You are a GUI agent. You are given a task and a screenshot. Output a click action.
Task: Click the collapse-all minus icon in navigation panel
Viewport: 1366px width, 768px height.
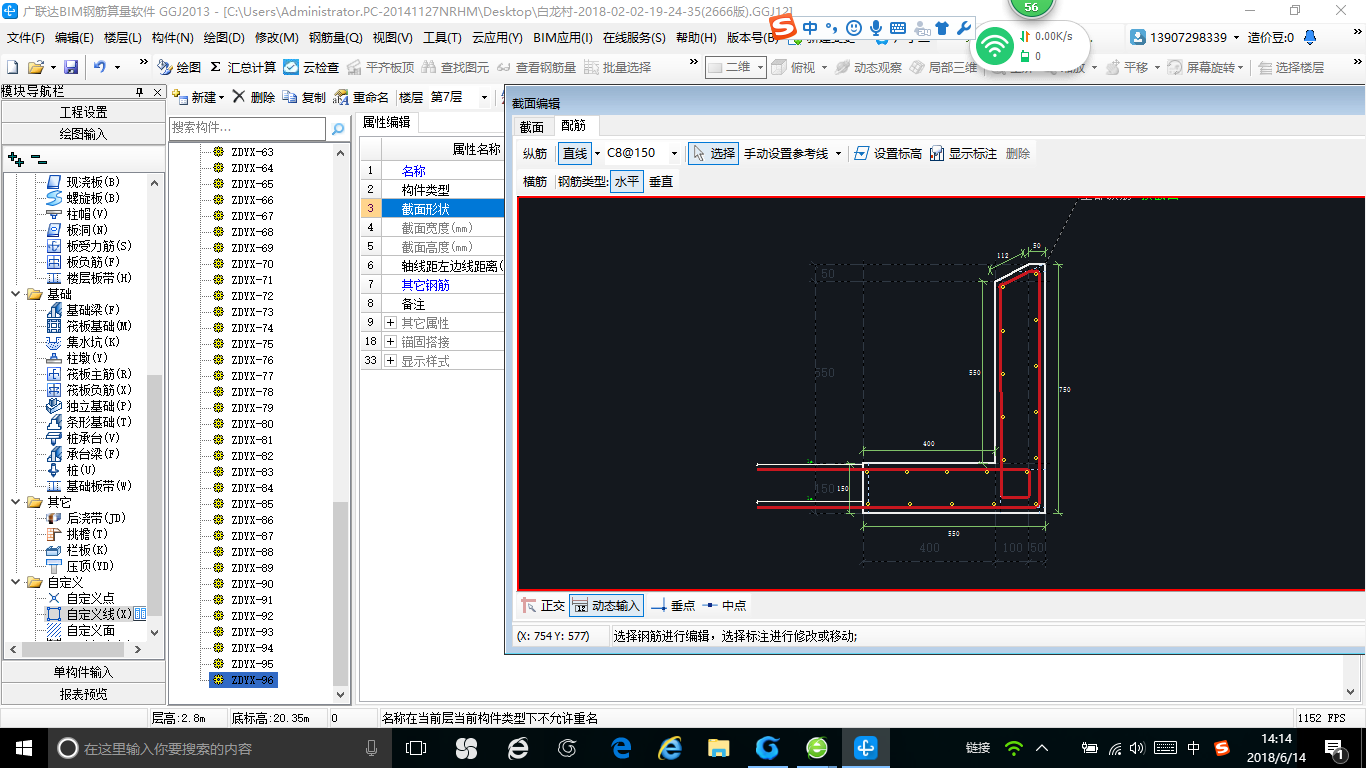click(x=39, y=158)
